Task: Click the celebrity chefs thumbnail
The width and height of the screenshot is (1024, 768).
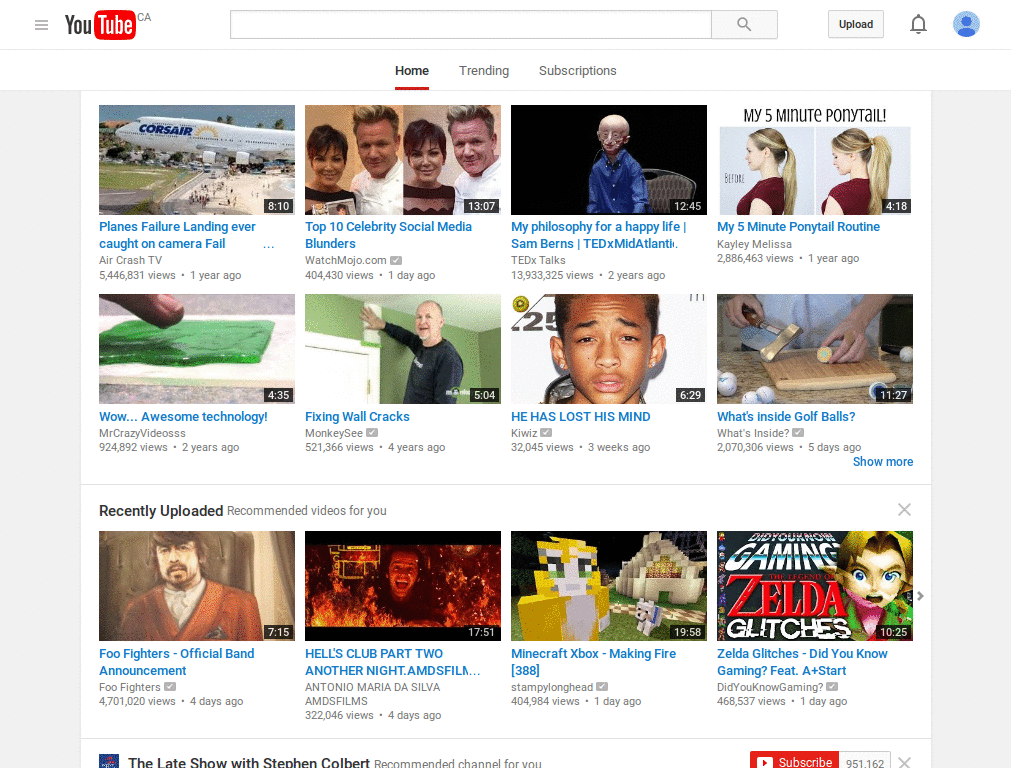Action: tap(403, 160)
